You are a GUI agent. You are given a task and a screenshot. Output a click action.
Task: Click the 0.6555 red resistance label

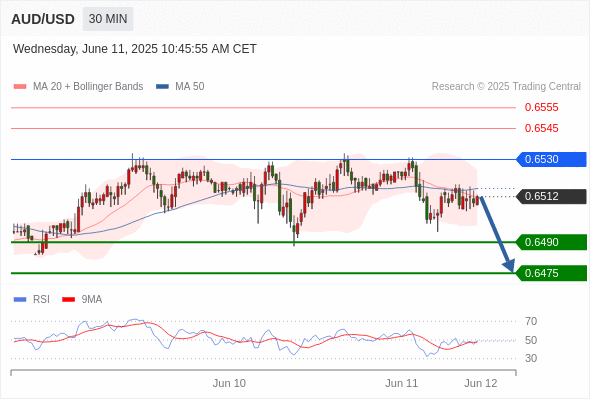[541, 108]
